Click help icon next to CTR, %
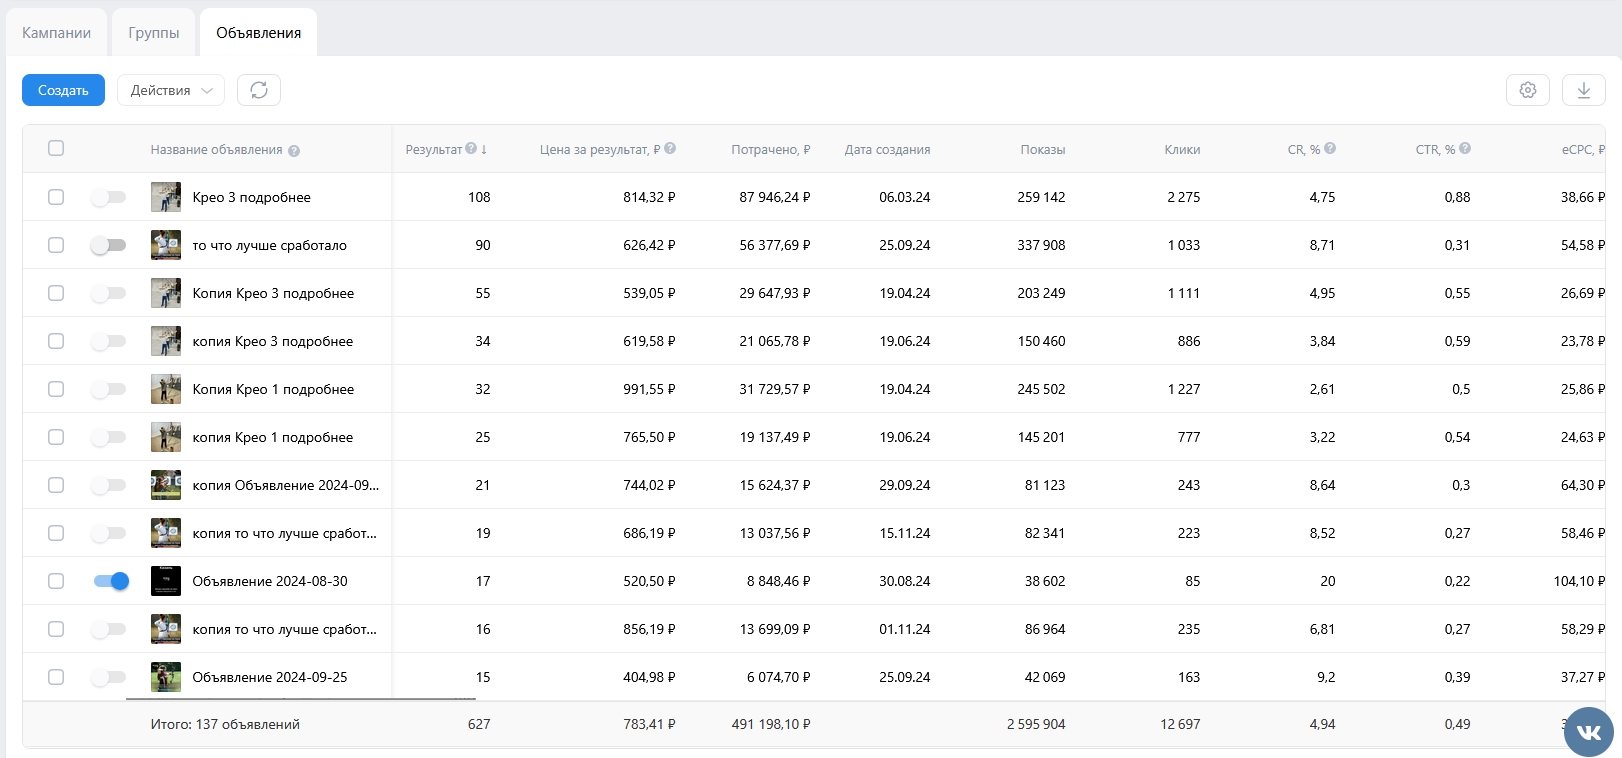The width and height of the screenshot is (1622, 758). (1465, 149)
